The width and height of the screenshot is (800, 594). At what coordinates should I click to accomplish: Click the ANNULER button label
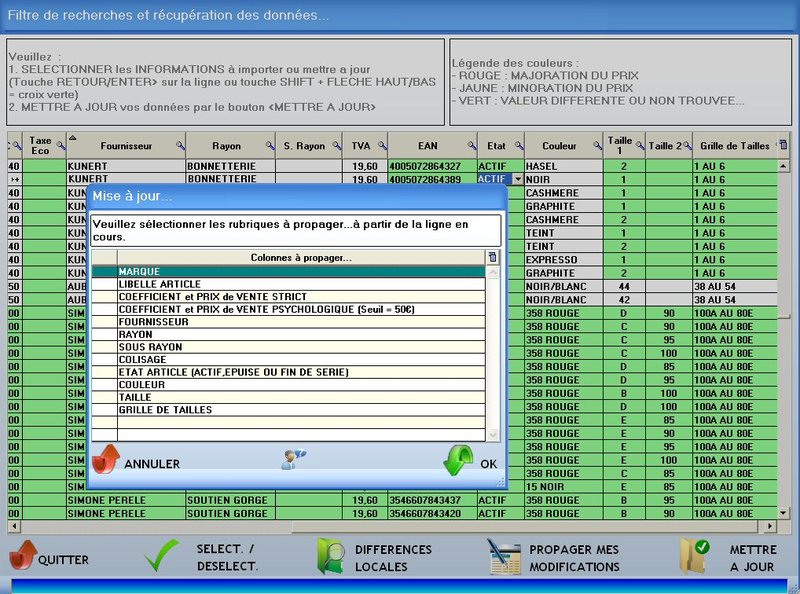[152, 464]
